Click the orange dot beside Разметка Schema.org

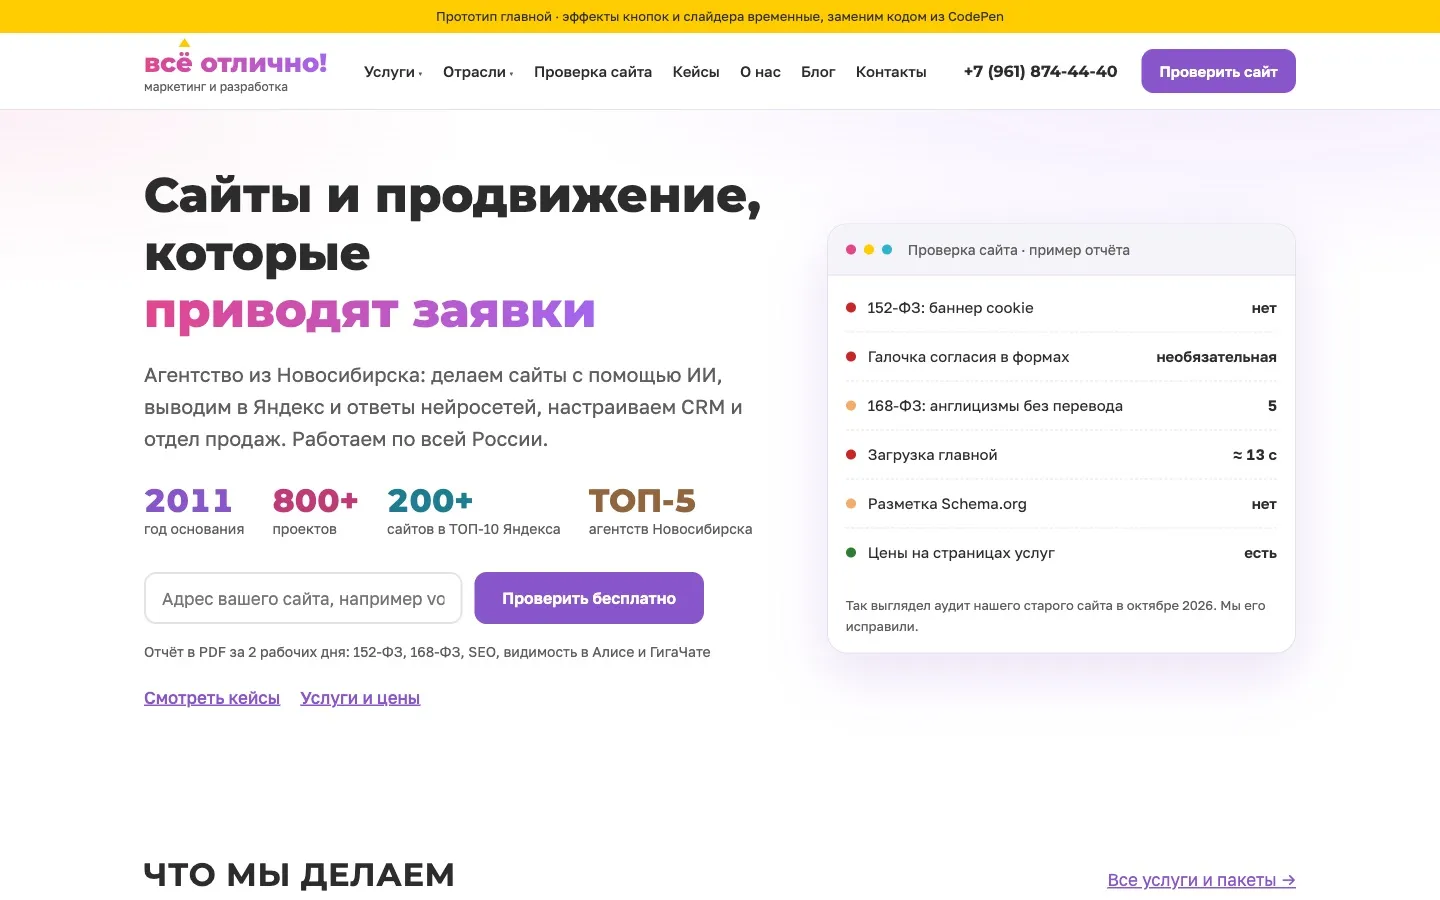coord(851,504)
